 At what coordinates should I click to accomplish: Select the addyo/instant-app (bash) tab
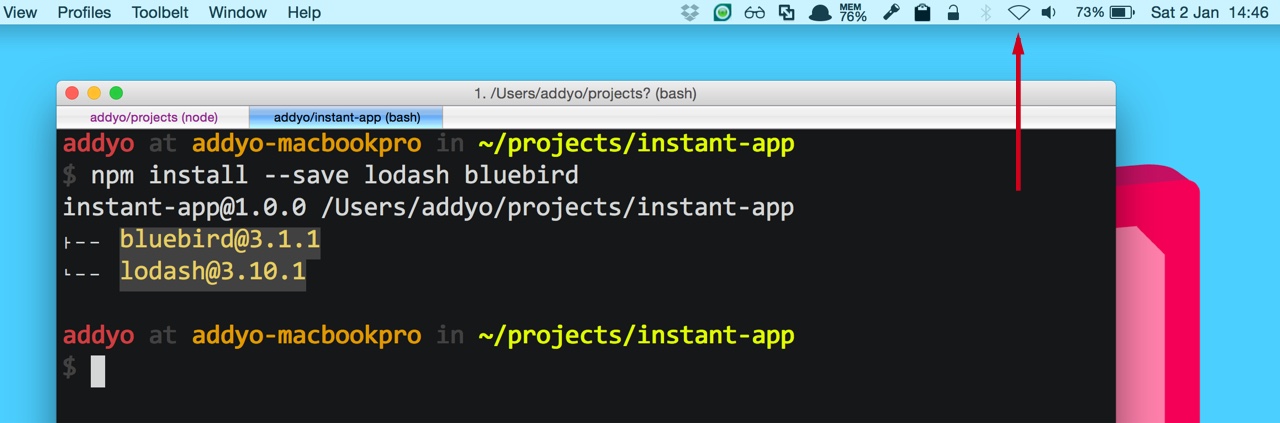pyautogui.click(x=347, y=118)
